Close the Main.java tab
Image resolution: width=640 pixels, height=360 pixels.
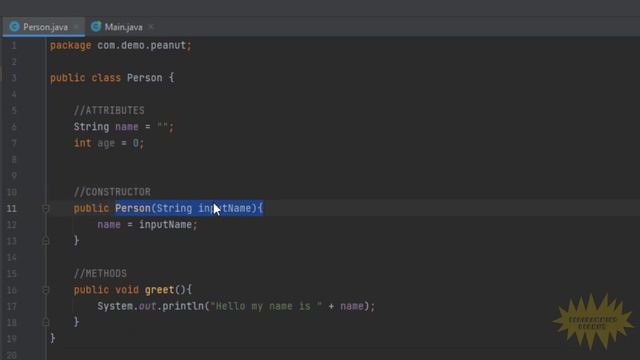pyautogui.click(x=151, y=27)
